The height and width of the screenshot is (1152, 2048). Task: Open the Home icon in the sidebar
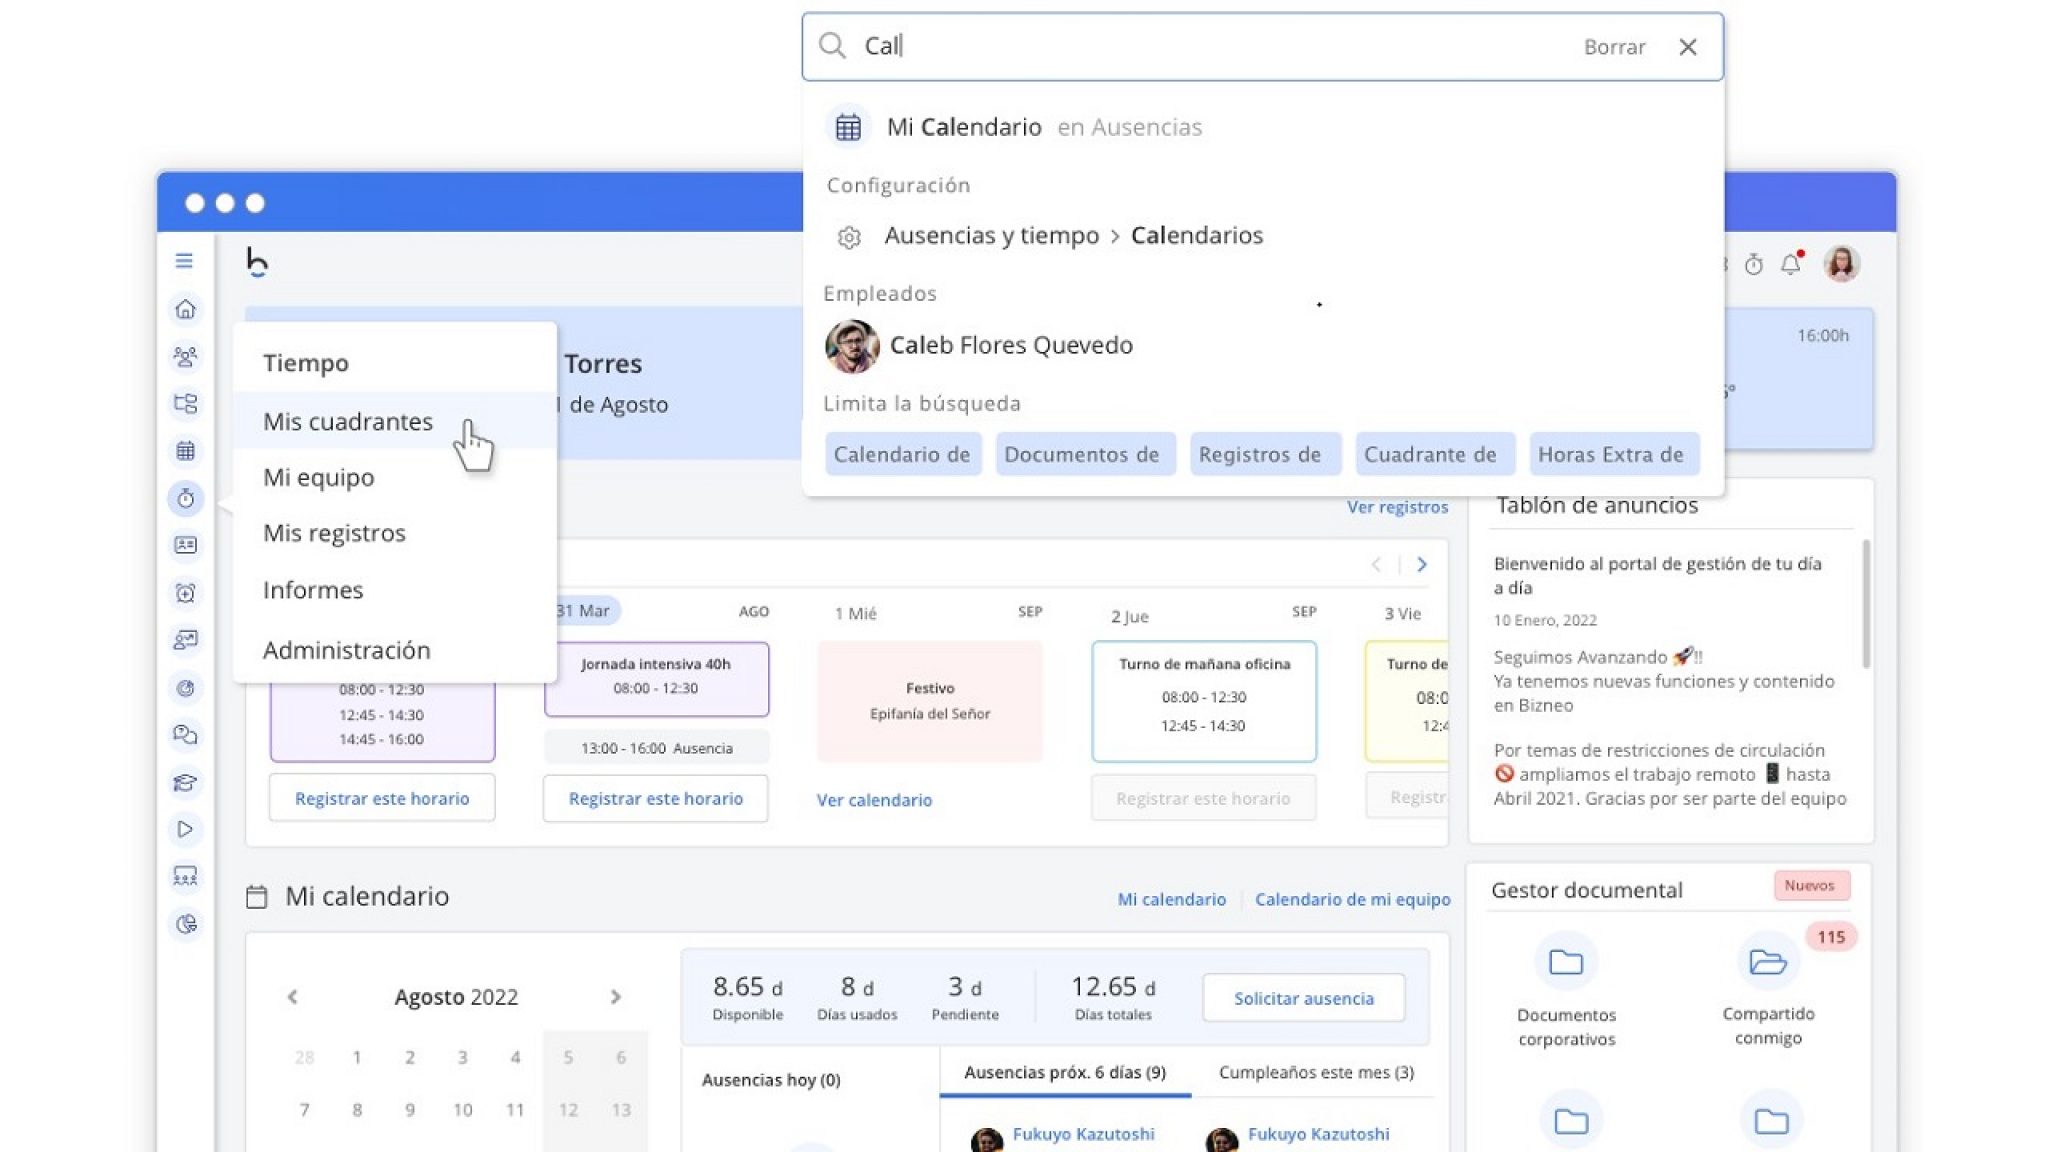186,310
